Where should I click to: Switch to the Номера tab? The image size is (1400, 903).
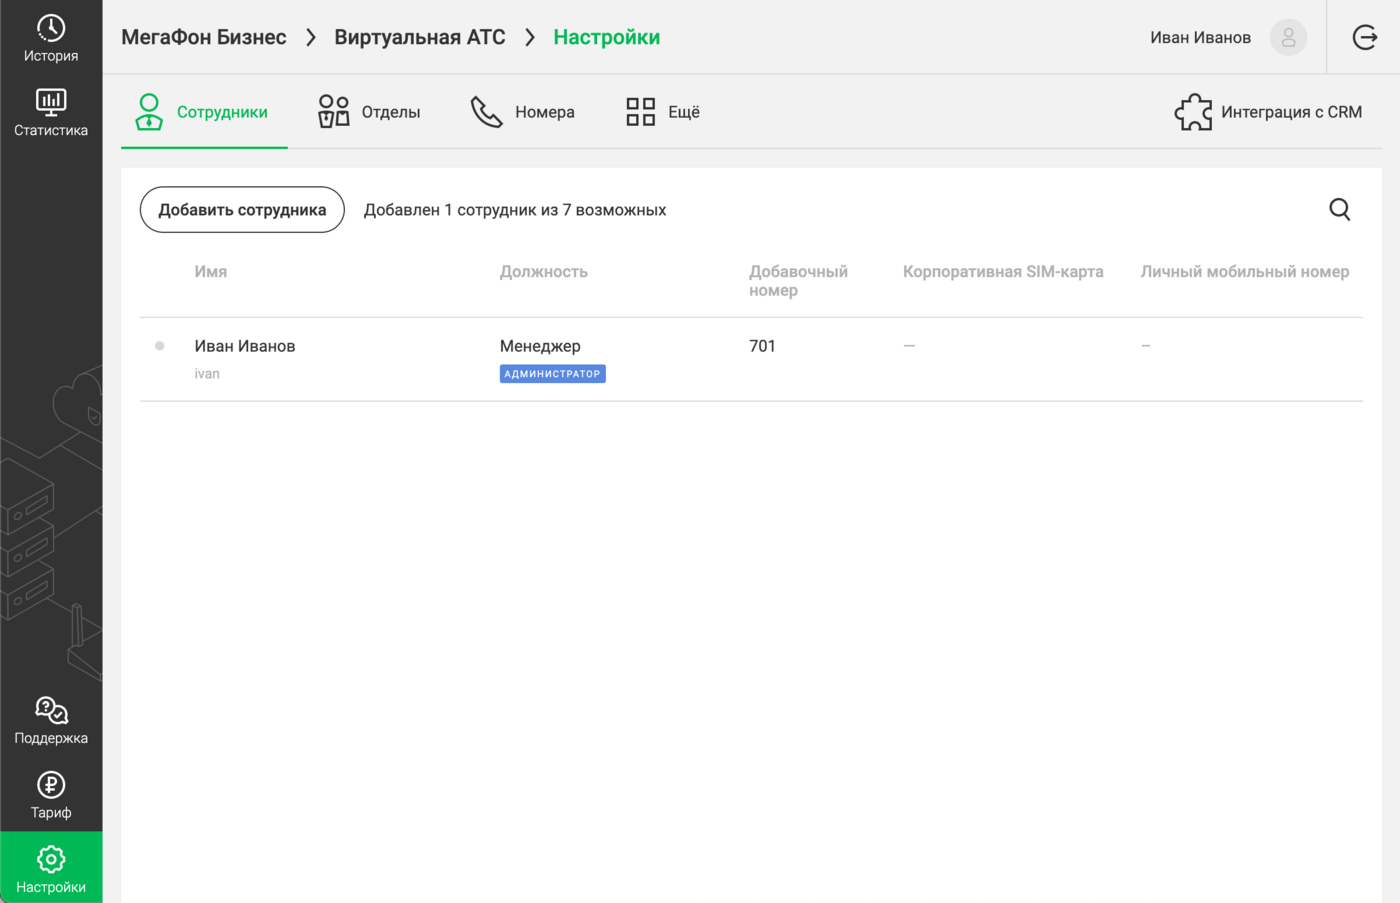click(523, 112)
